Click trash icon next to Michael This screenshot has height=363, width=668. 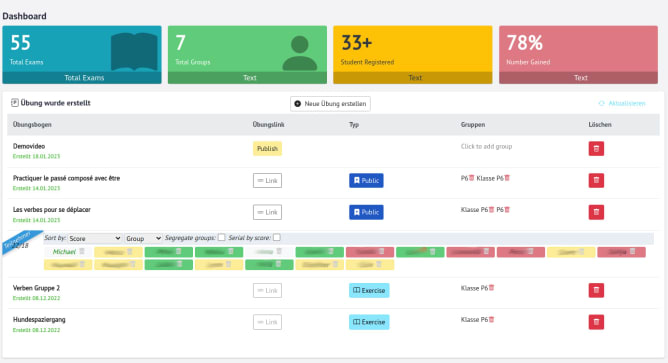(82, 251)
